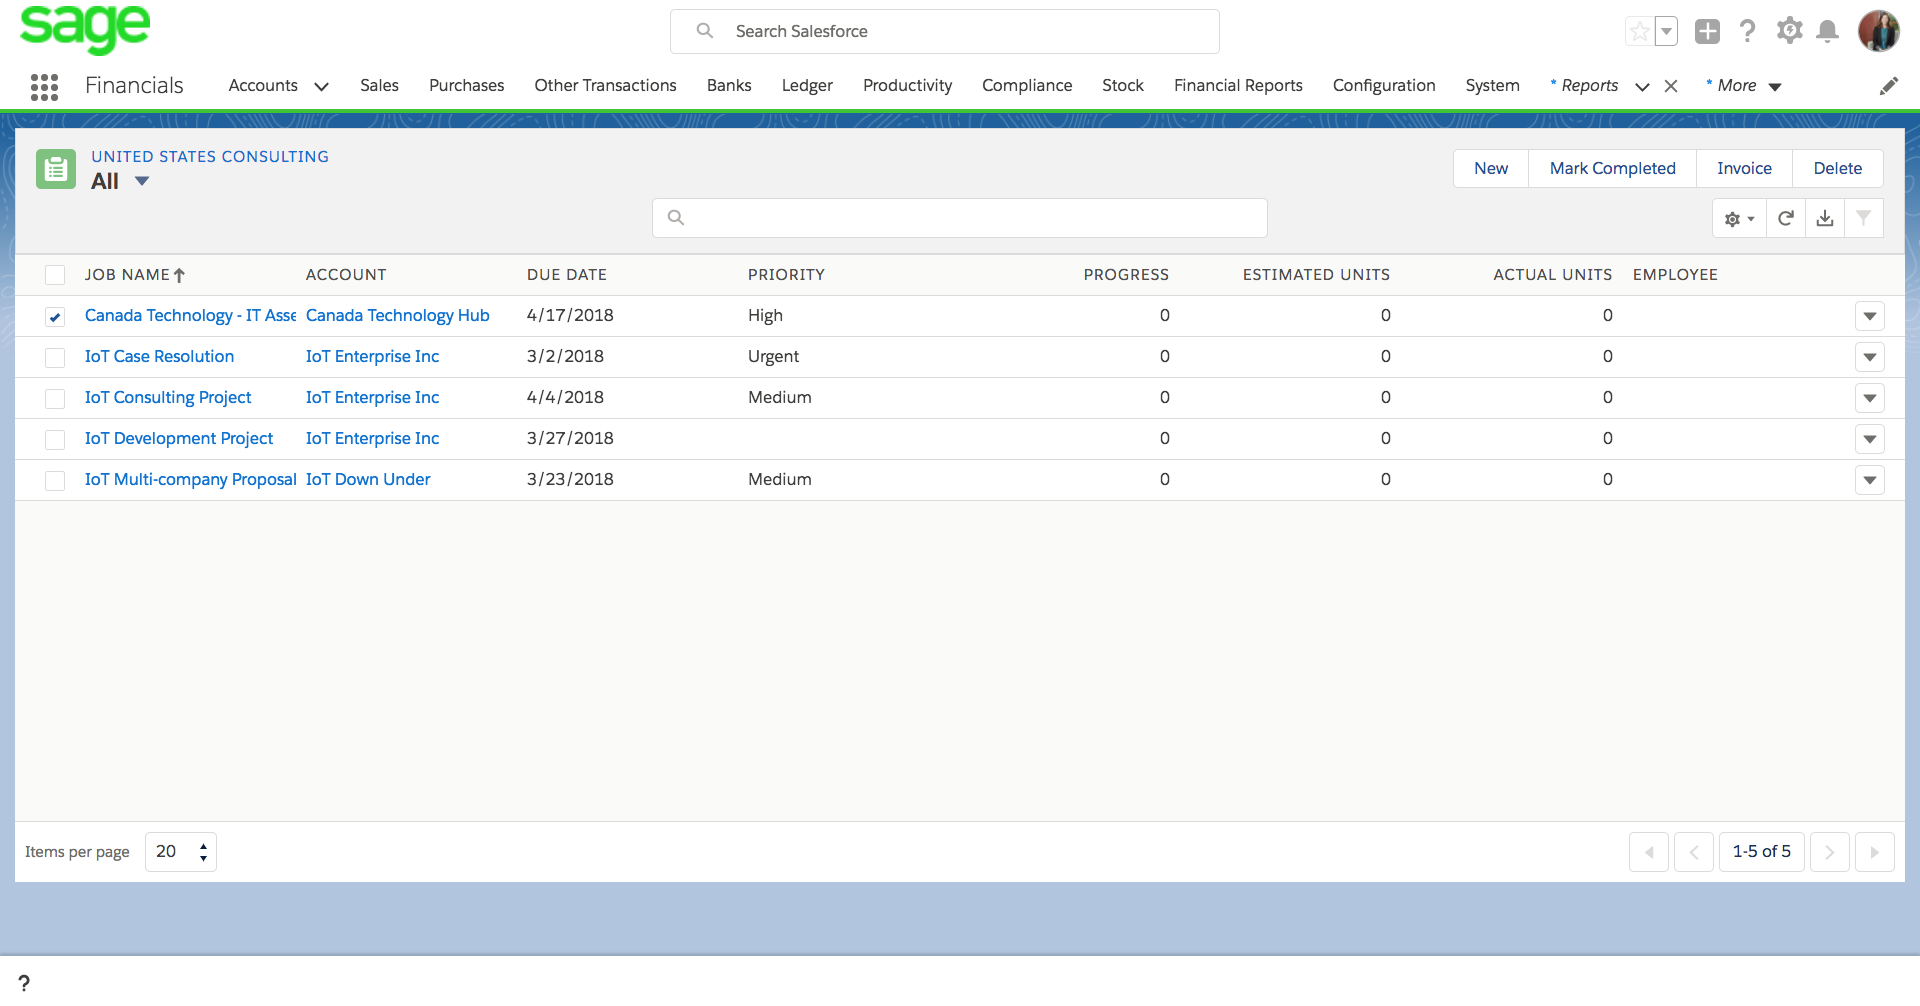Select the IoT Consulting Project row checkbox
This screenshot has height=1006, width=1920.
coord(55,398)
